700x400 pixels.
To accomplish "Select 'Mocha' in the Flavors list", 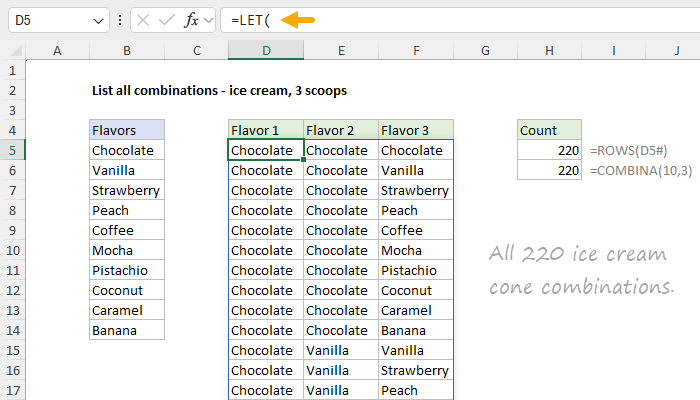I will (x=127, y=250).
